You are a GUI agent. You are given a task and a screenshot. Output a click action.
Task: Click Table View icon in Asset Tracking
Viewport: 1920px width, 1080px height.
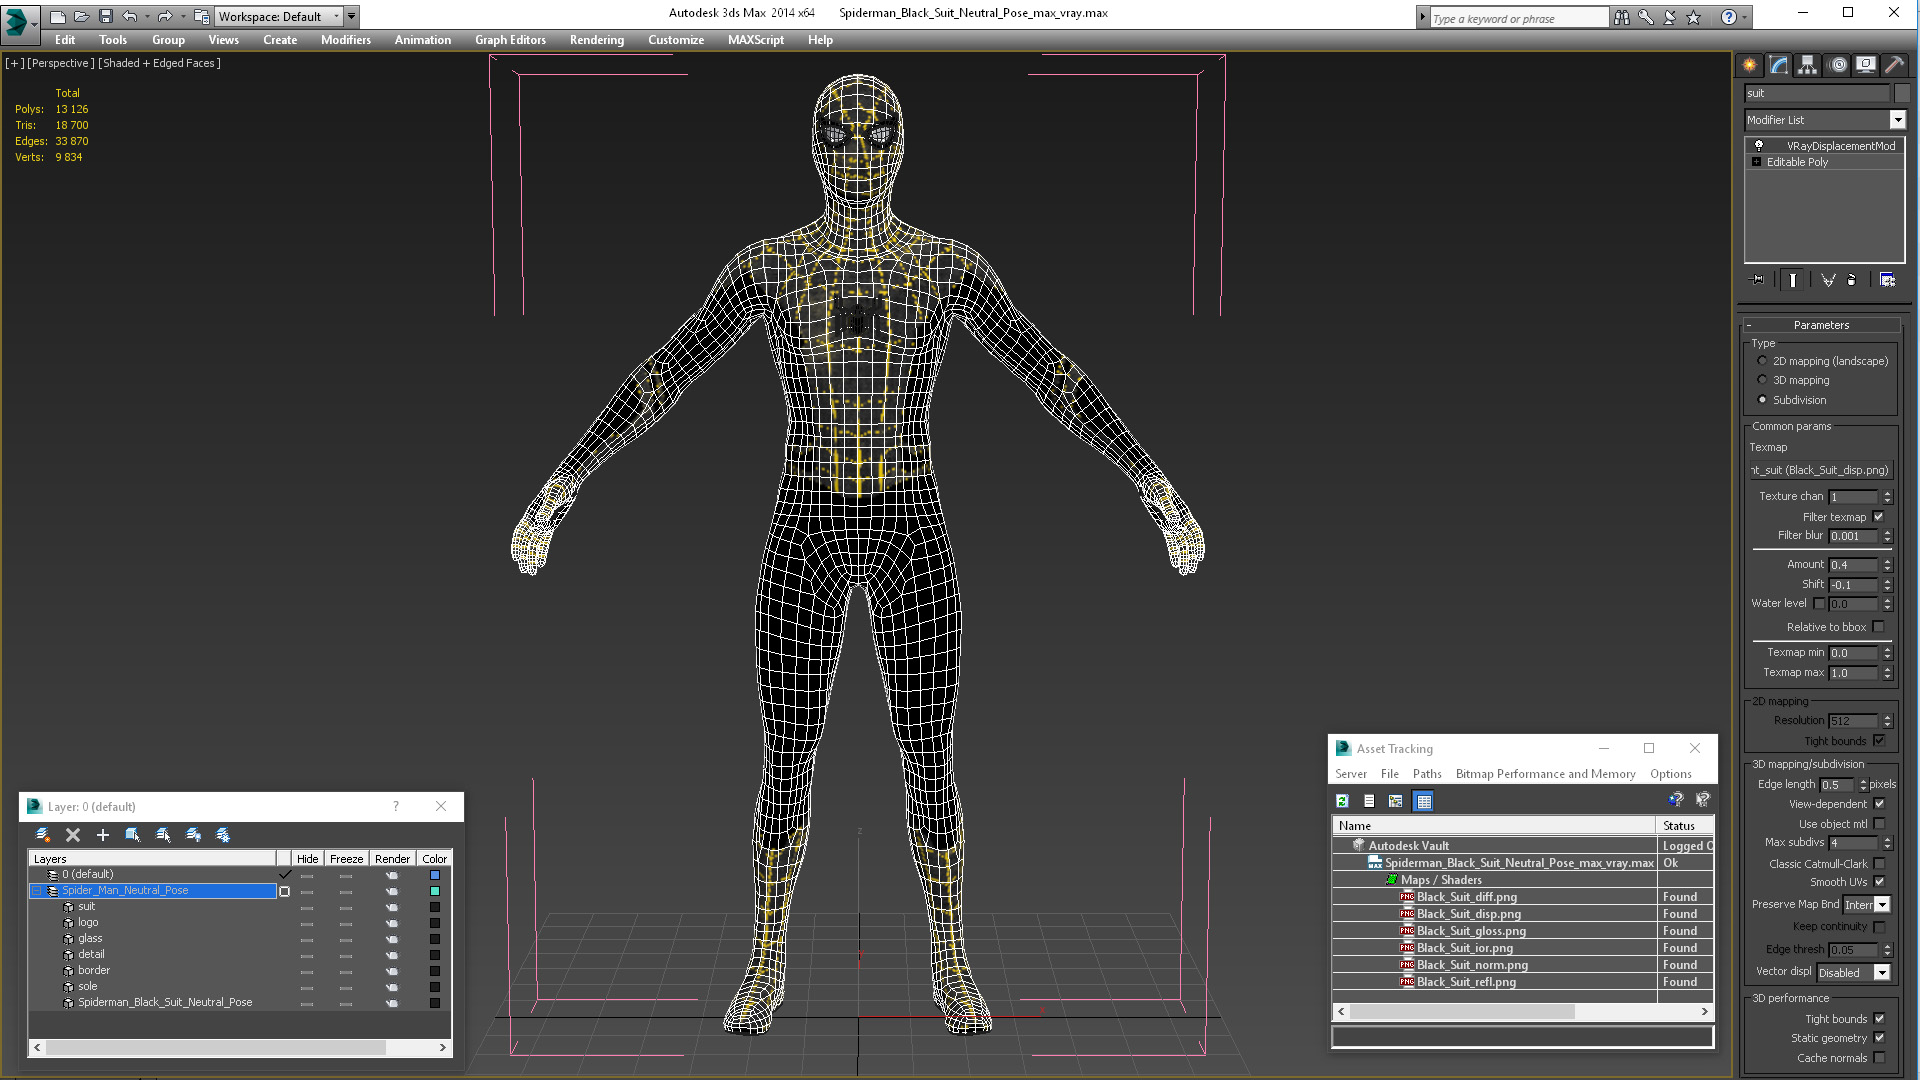1424,801
